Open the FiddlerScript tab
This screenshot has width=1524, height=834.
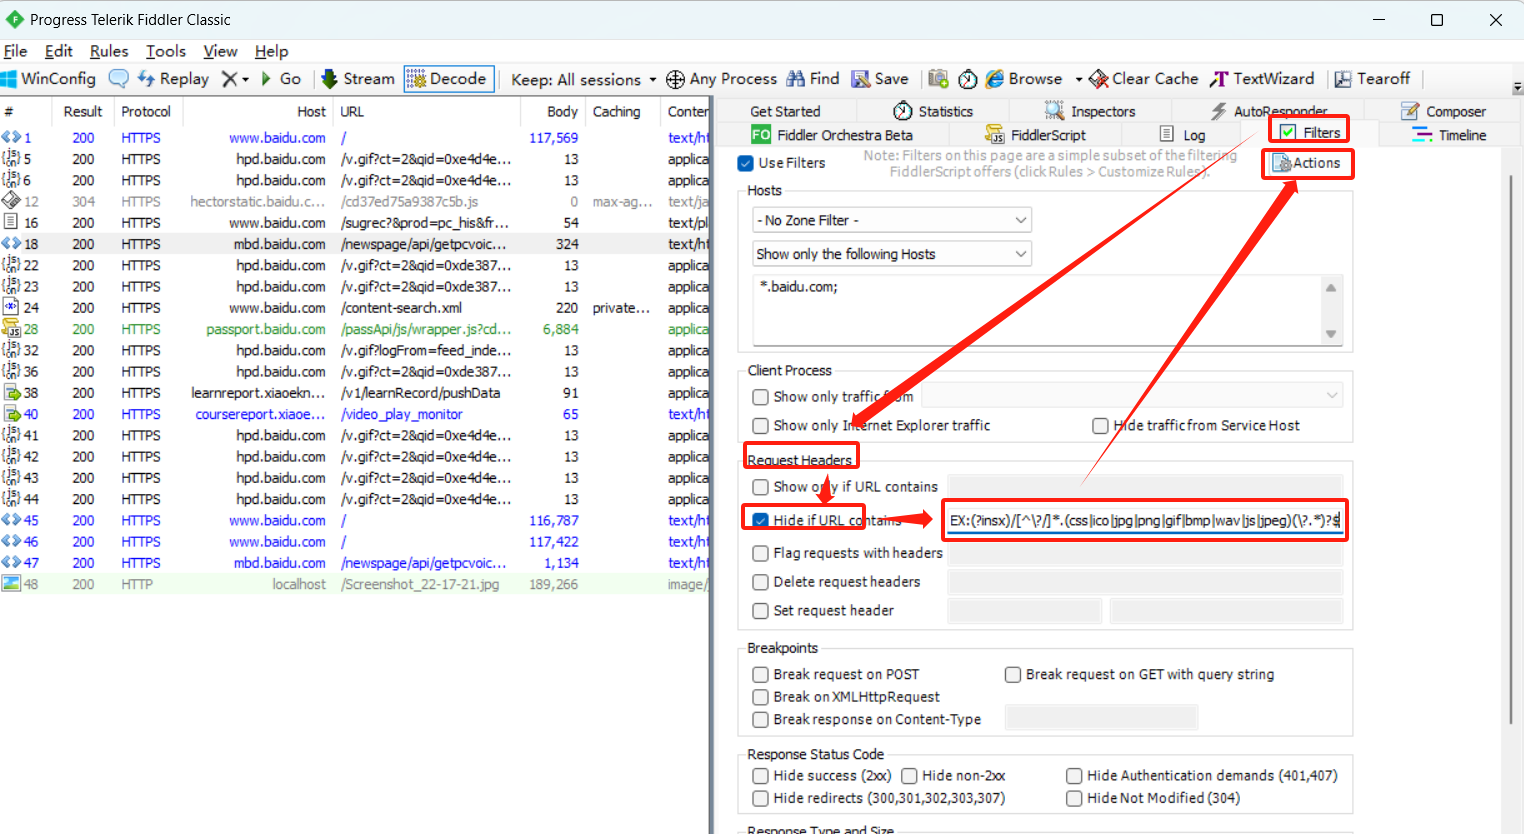pos(1035,135)
